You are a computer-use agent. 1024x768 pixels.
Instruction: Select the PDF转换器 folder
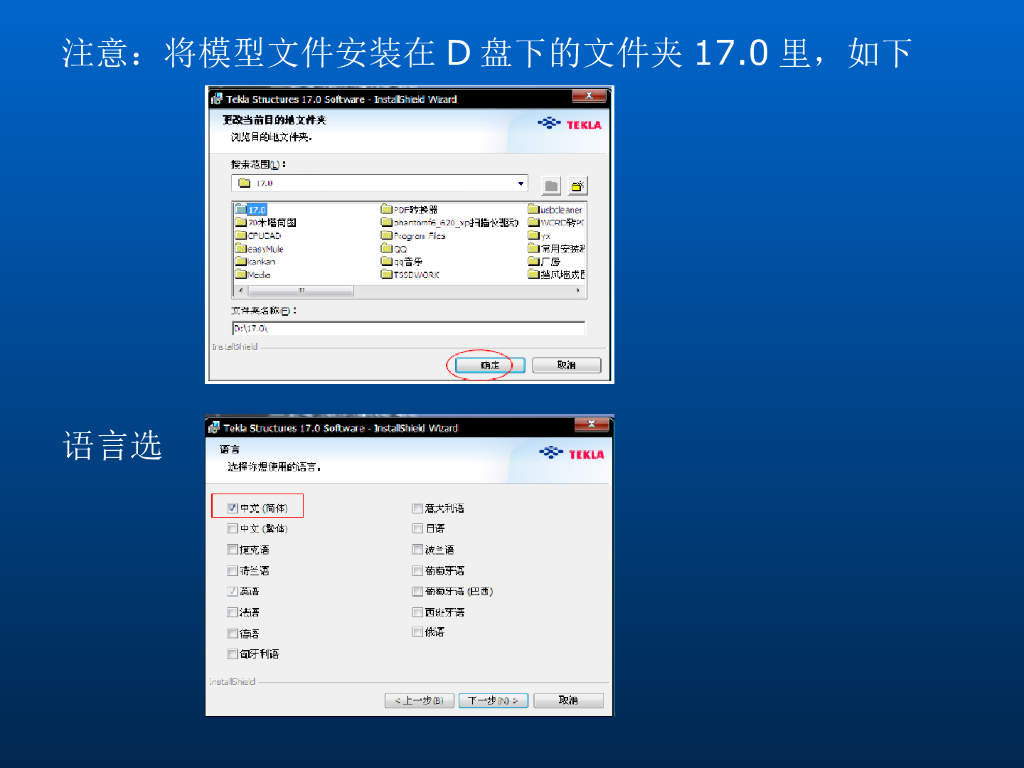(x=409, y=210)
